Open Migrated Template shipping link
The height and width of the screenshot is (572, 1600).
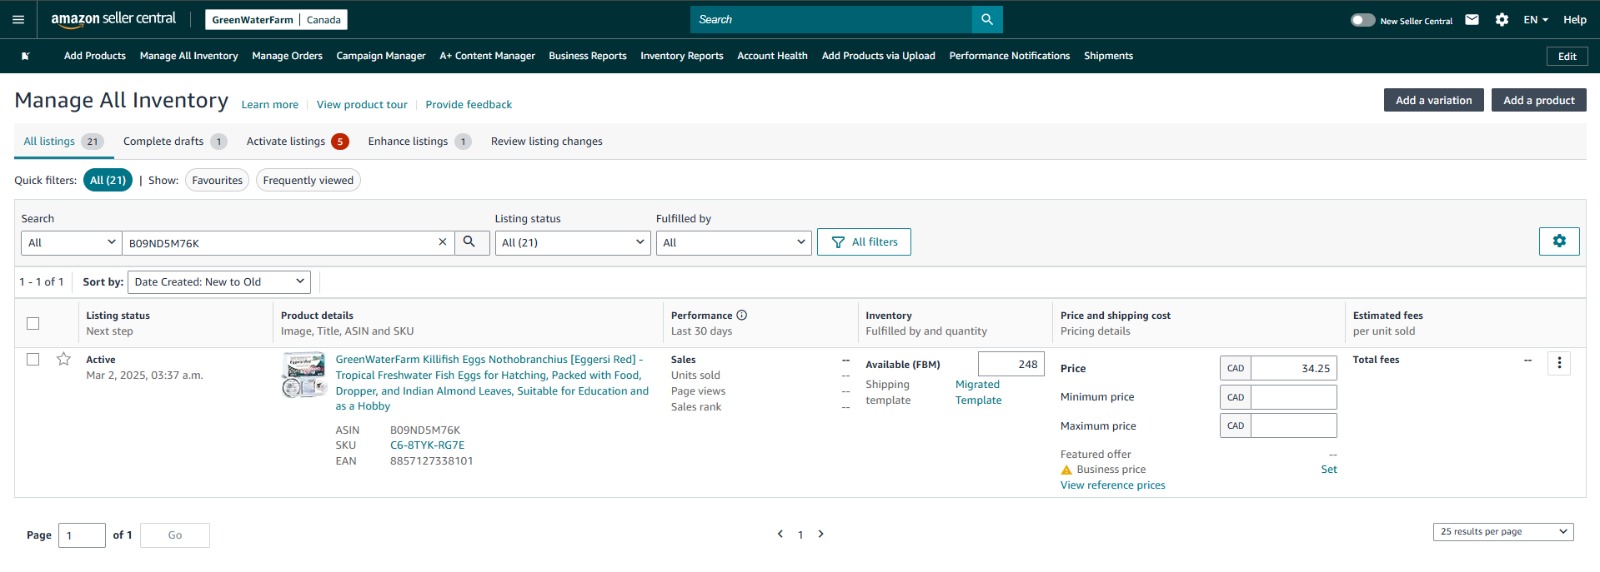click(x=978, y=392)
